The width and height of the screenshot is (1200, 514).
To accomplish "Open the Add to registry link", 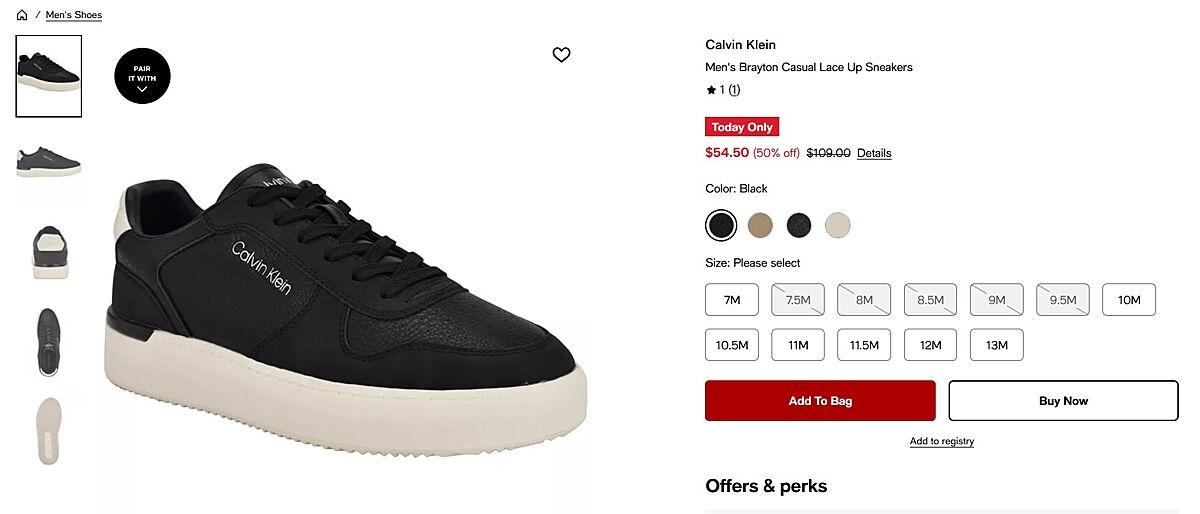I will (941, 441).
